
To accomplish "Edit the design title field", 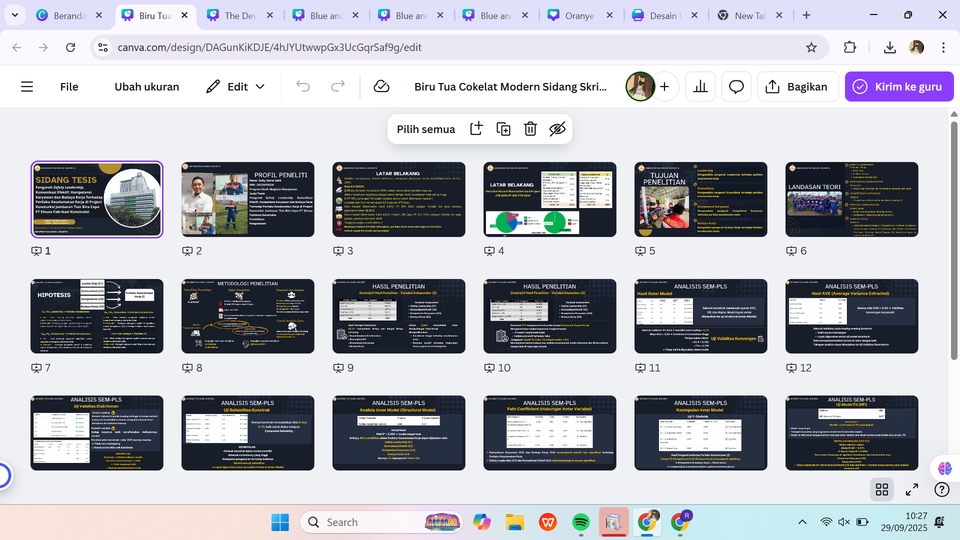I will pos(511,87).
